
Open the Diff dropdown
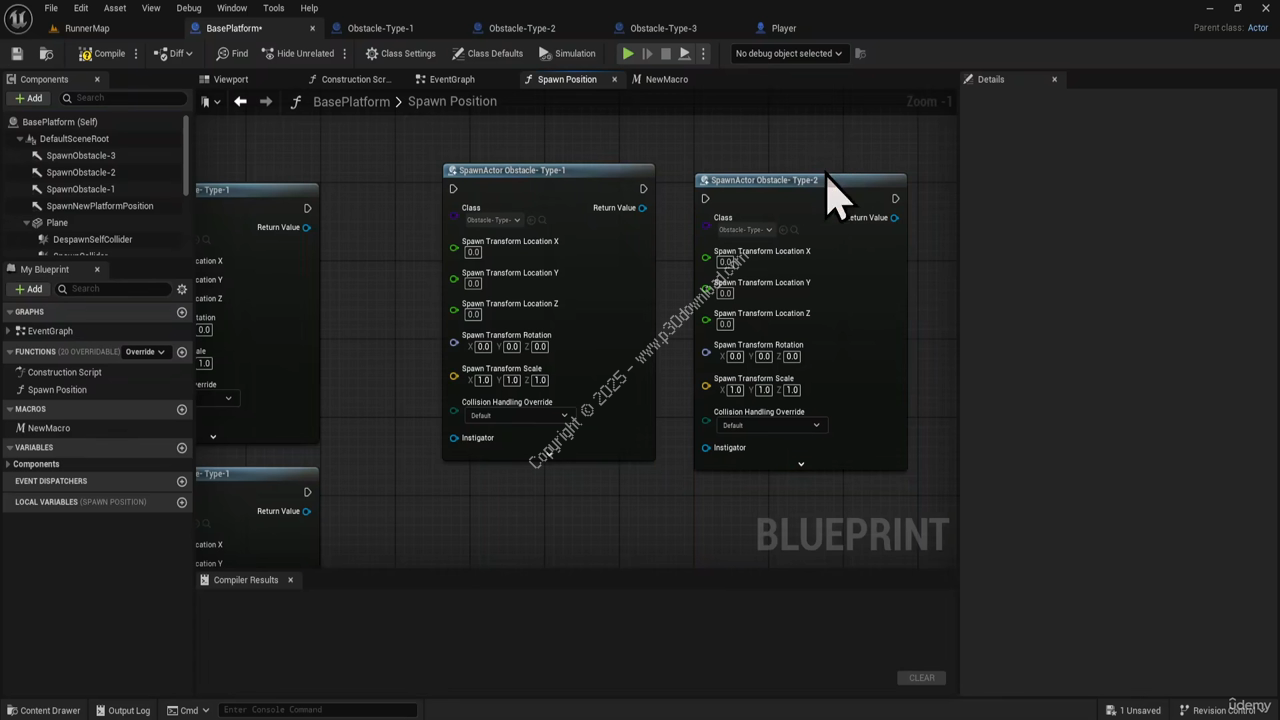tap(174, 53)
